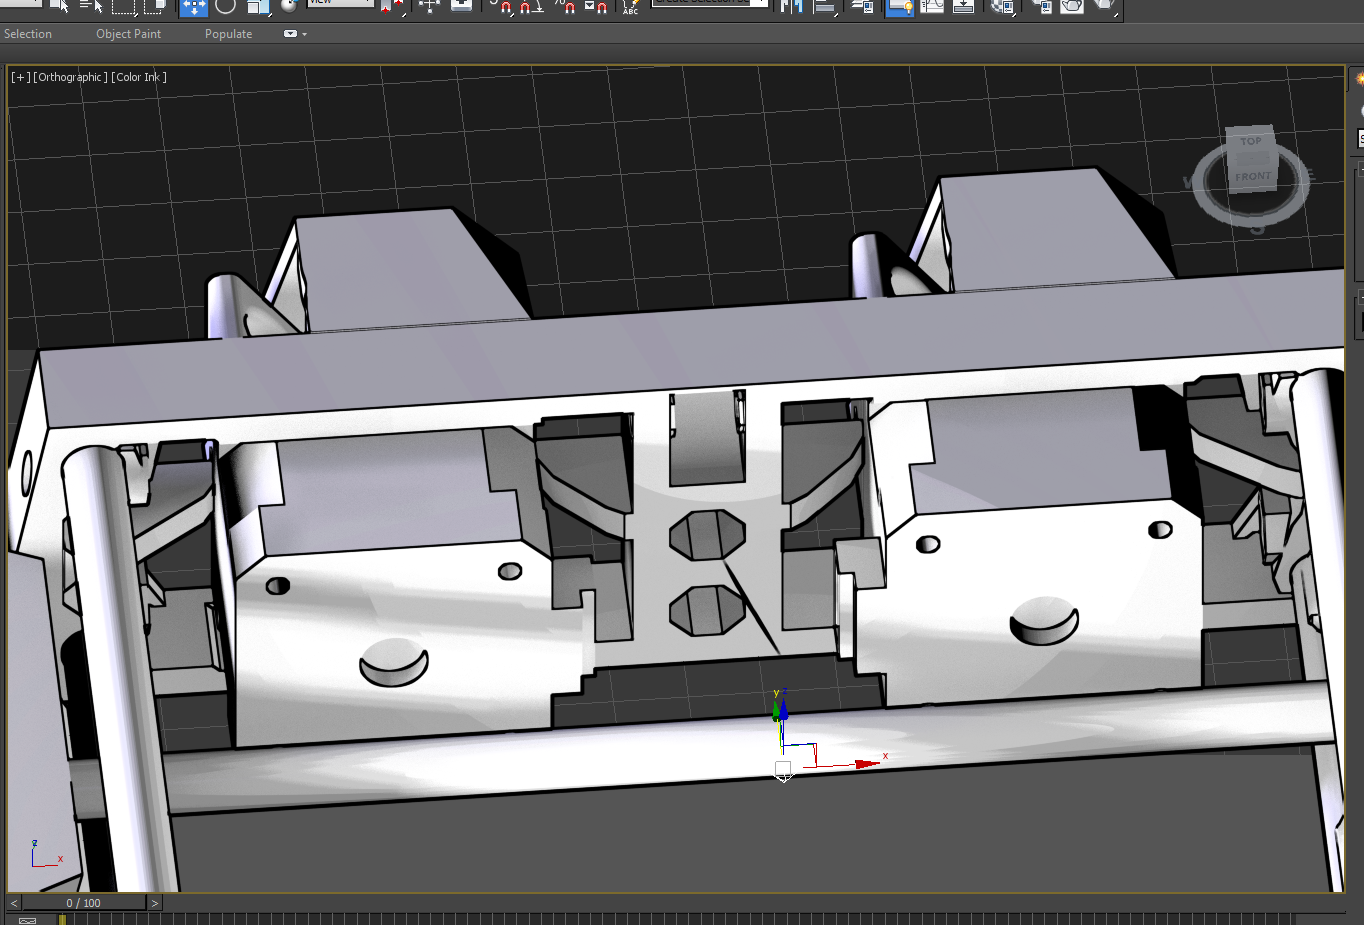Click the [Color Ink] shading label
The width and height of the screenshot is (1364, 925).
tap(139, 77)
